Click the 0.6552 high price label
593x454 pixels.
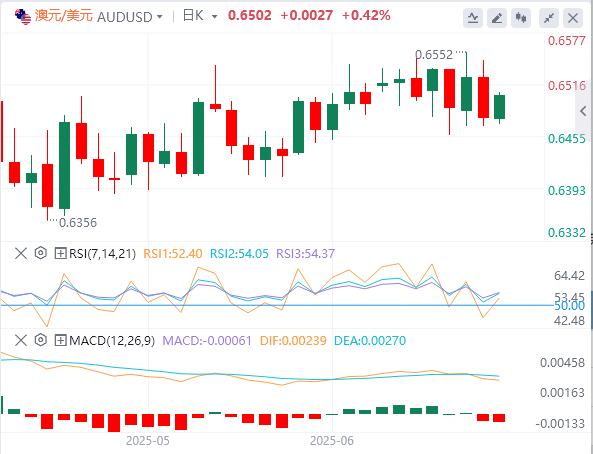434,55
